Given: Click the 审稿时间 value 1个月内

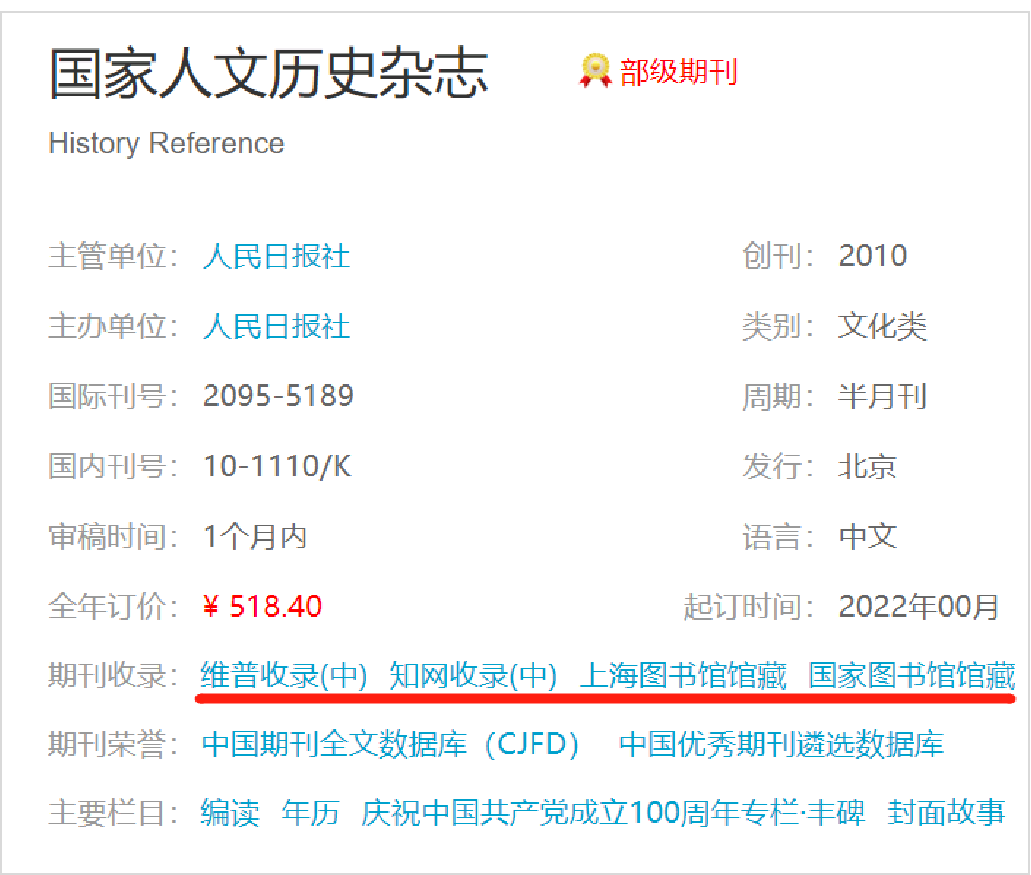Looking at the screenshot, I should (255, 536).
